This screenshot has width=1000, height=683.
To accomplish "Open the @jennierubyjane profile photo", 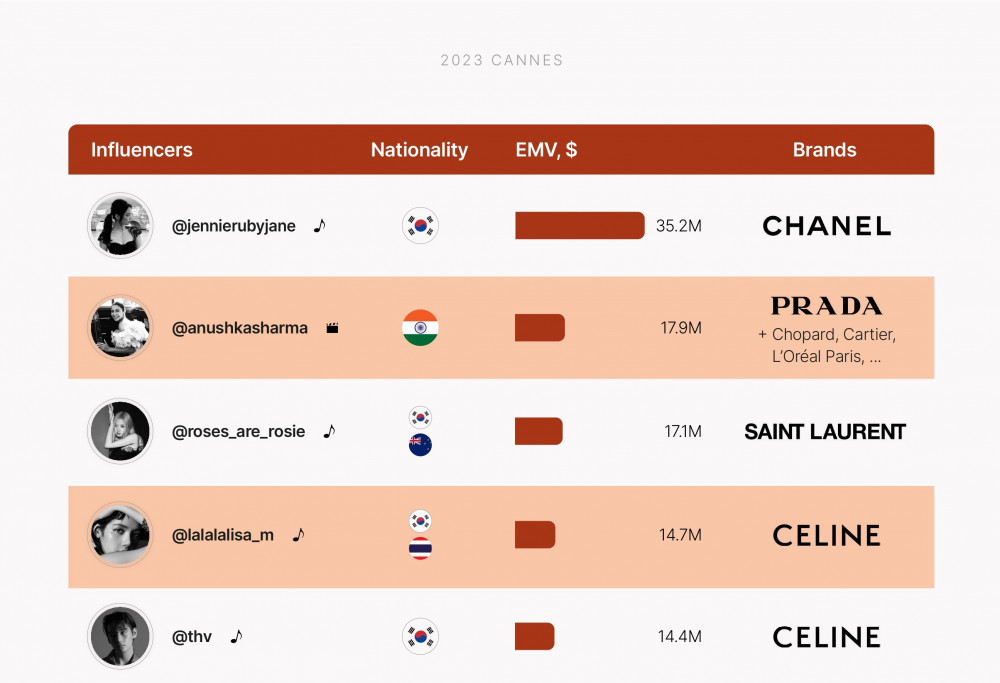I will (120, 225).
